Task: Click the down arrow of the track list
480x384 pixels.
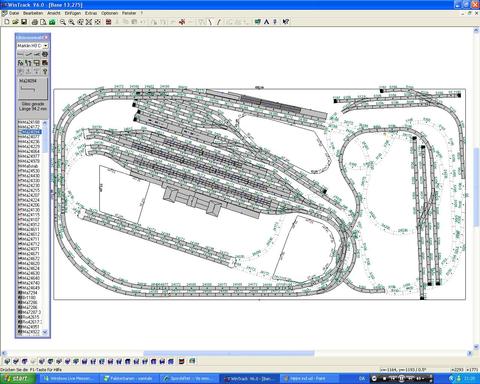Action: coord(45,332)
